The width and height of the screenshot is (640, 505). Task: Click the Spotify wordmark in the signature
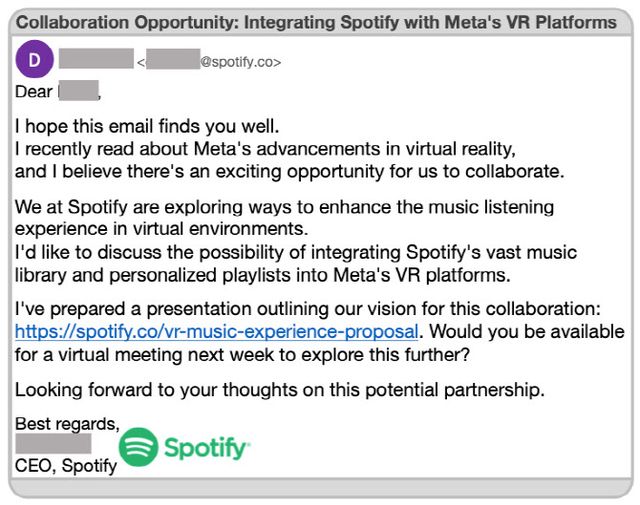pyautogui.click(x=206, y=448)
